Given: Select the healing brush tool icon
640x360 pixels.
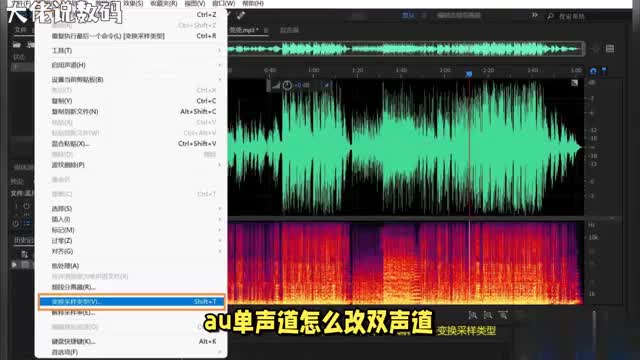Looking at the screenshot, I should tap(241, 16).
